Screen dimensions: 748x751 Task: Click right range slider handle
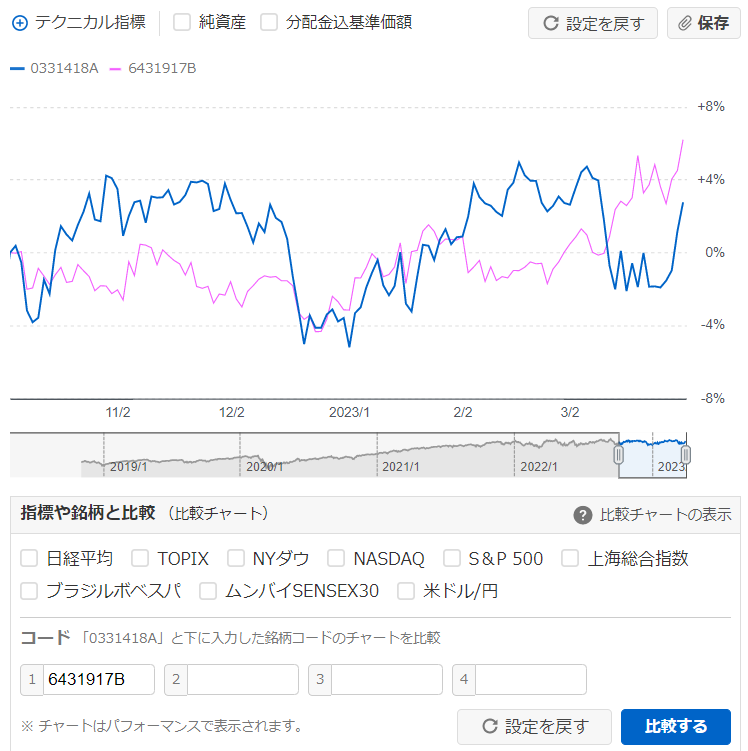pos(686,455)
